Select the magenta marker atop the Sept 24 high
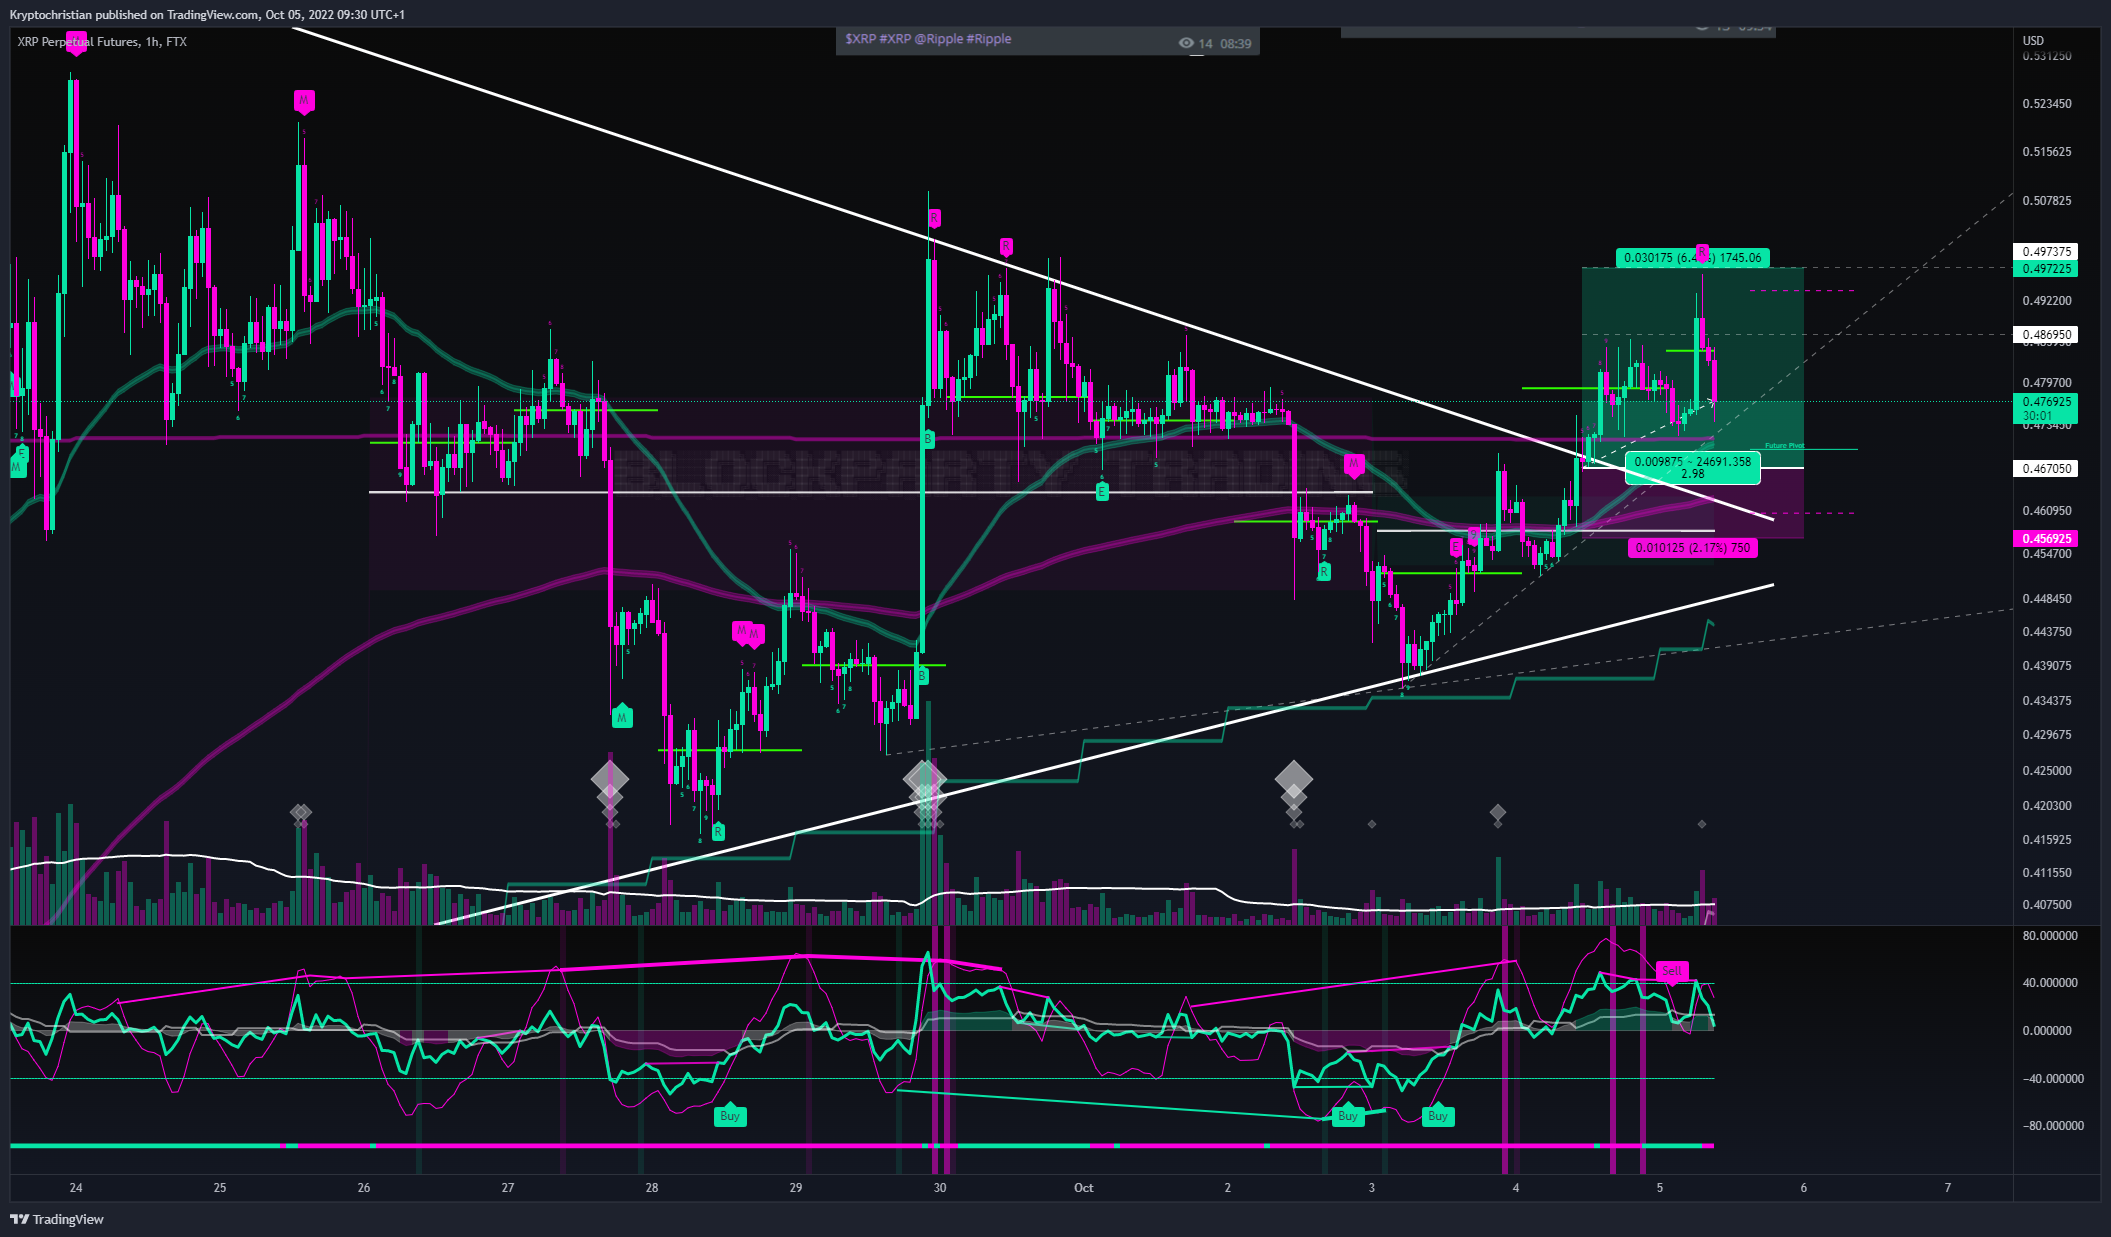The image size is (2111, 1237). [x=76, y=41]
